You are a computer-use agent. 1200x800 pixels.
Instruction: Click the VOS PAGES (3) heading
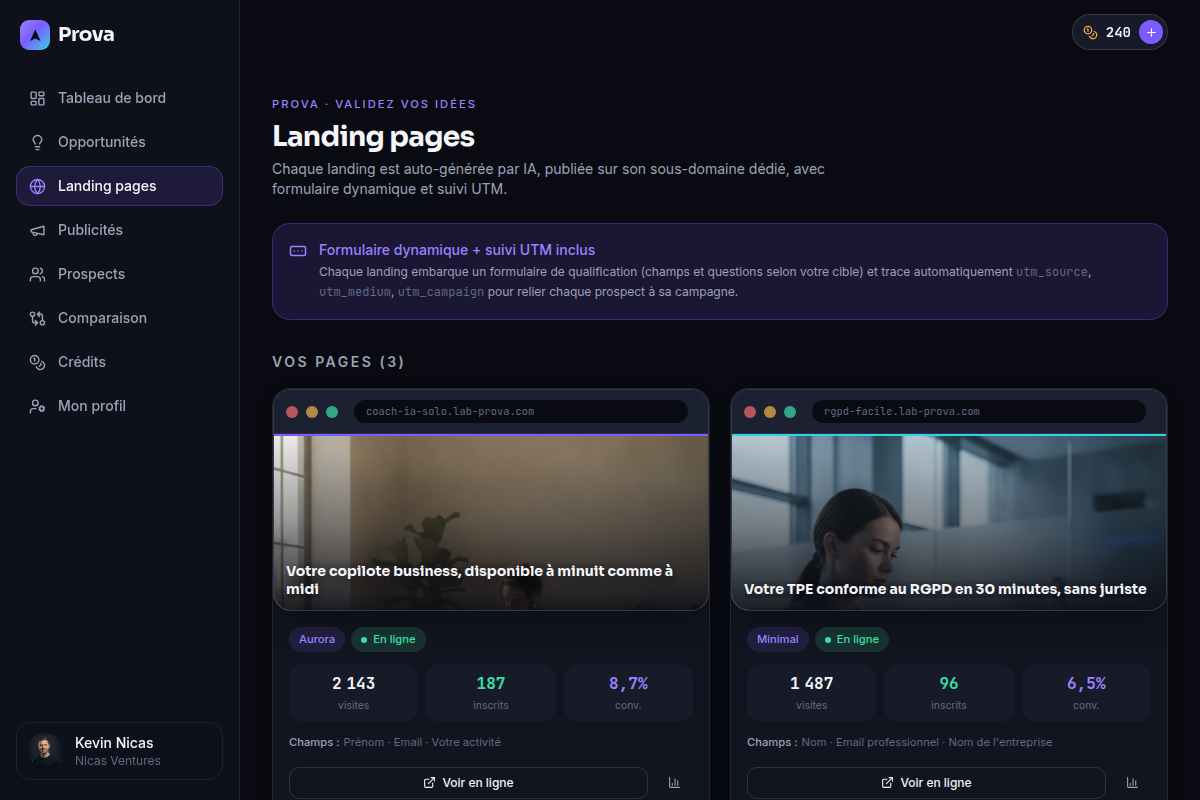(338, 362)
